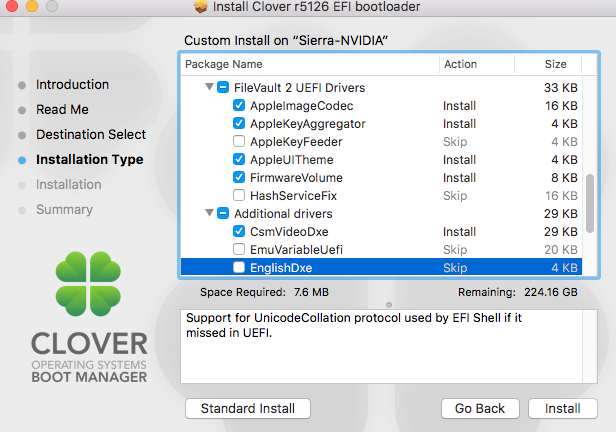
Task: Select the HashServiceFix row label
Action: point(293,196)
